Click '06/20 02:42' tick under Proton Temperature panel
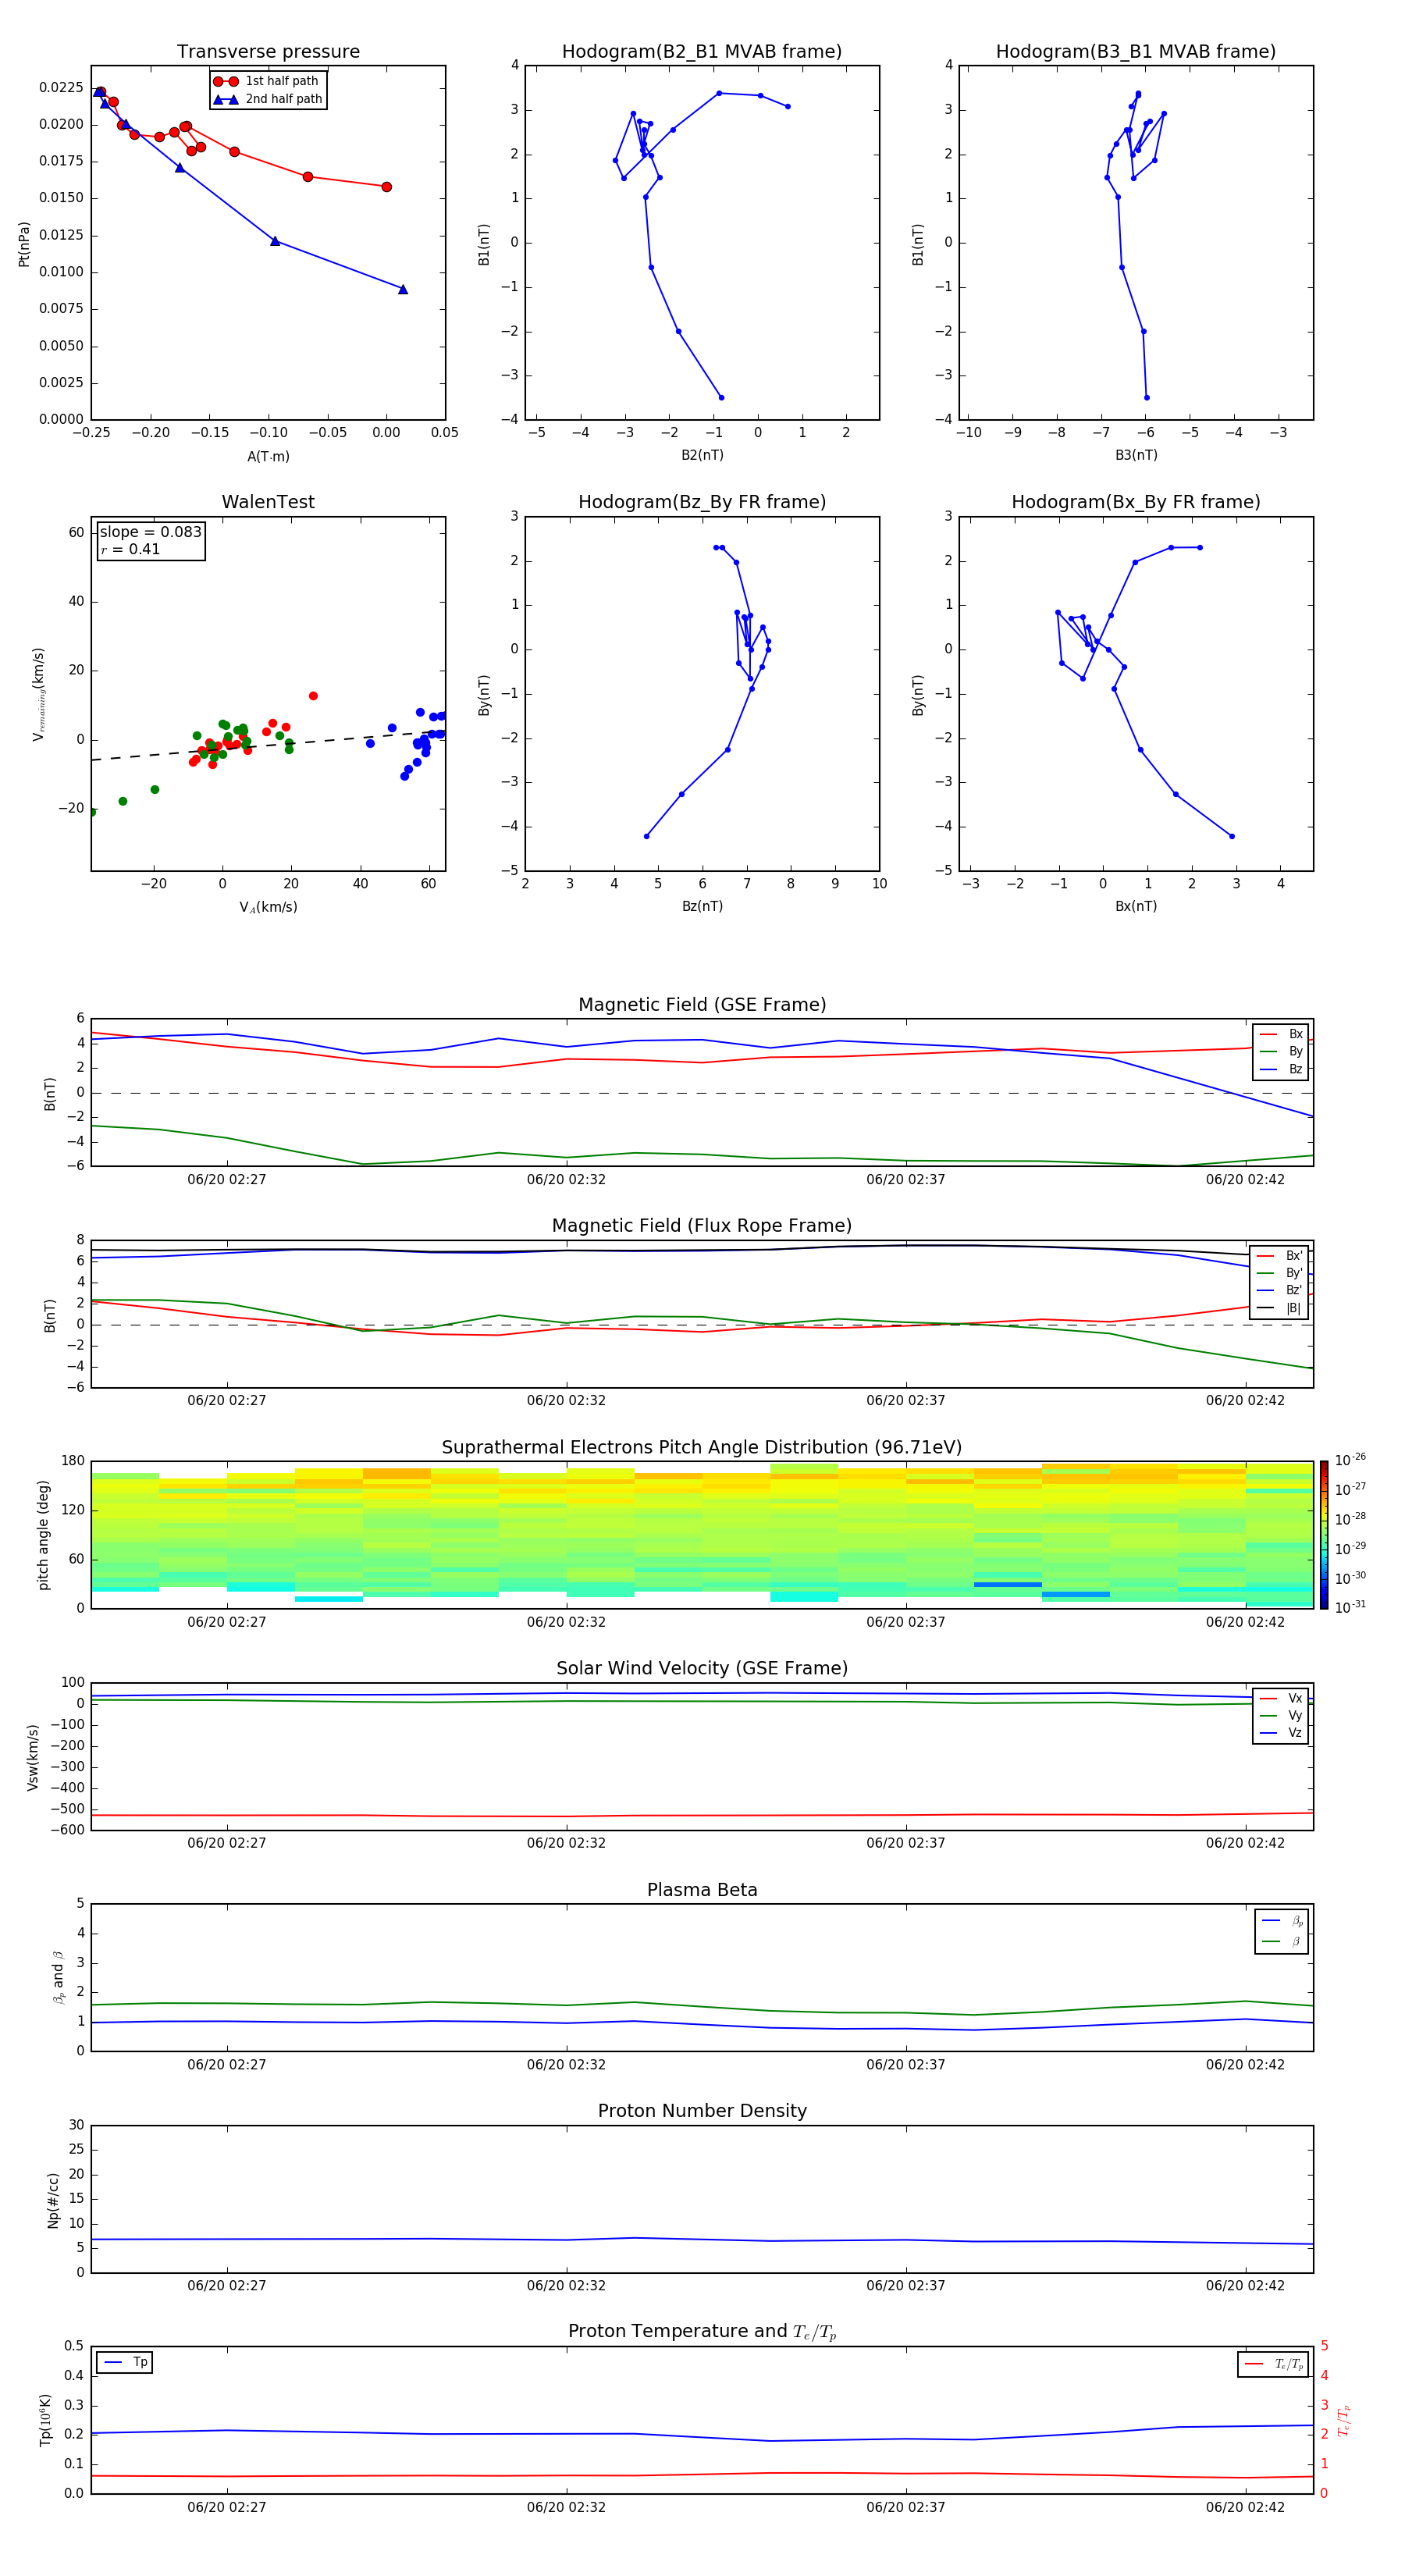The width and height of the screenshot is (1405, 2576). click(1245, 2507)
